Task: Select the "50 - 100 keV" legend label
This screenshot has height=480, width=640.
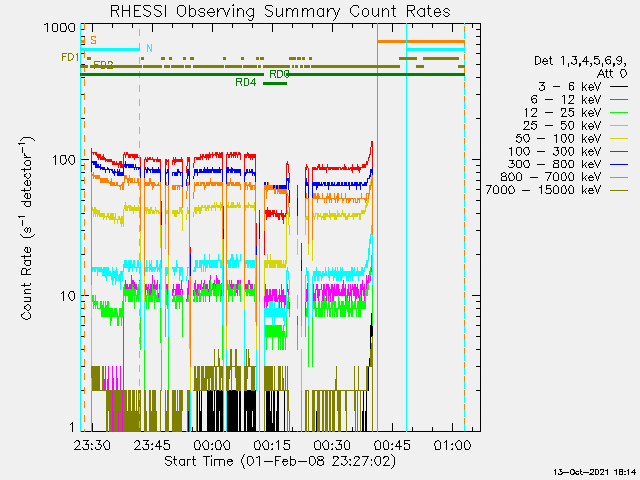Action: [558, 138]
